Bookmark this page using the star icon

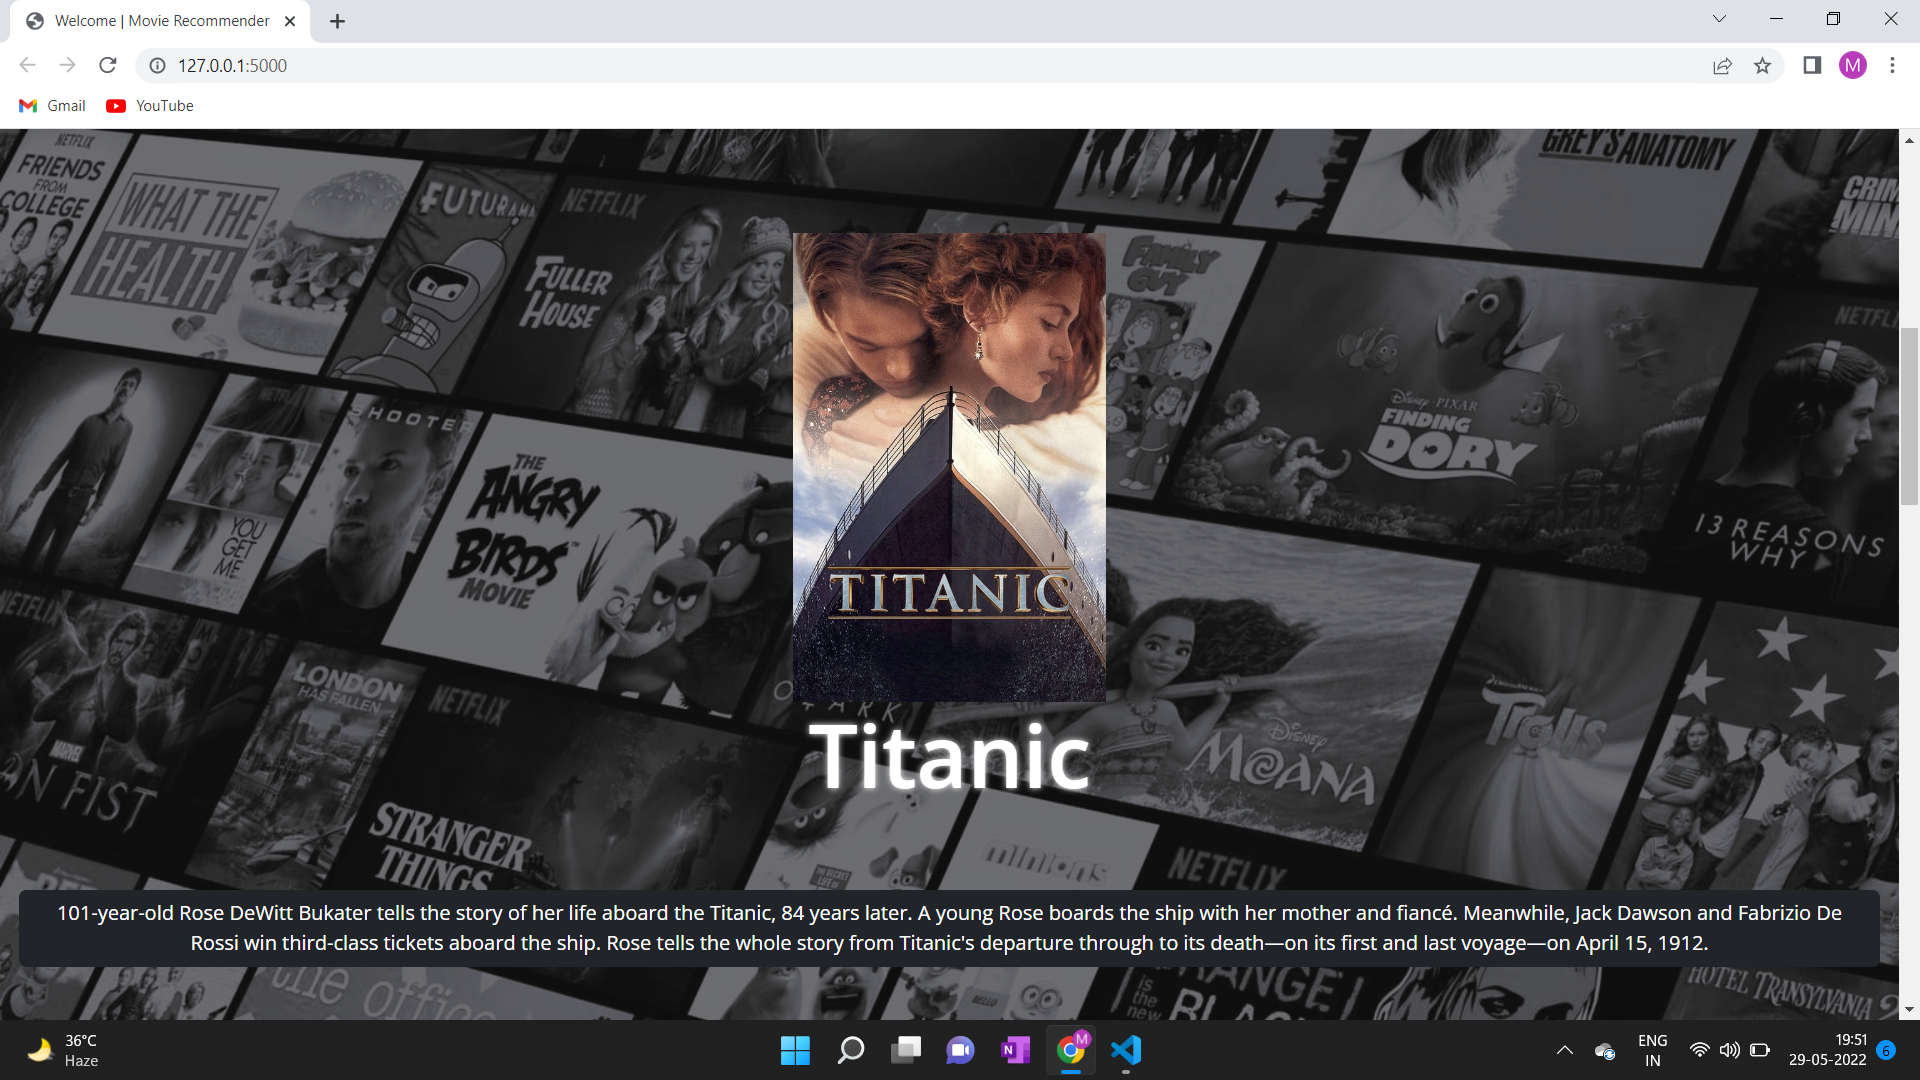click(1763, 65)
